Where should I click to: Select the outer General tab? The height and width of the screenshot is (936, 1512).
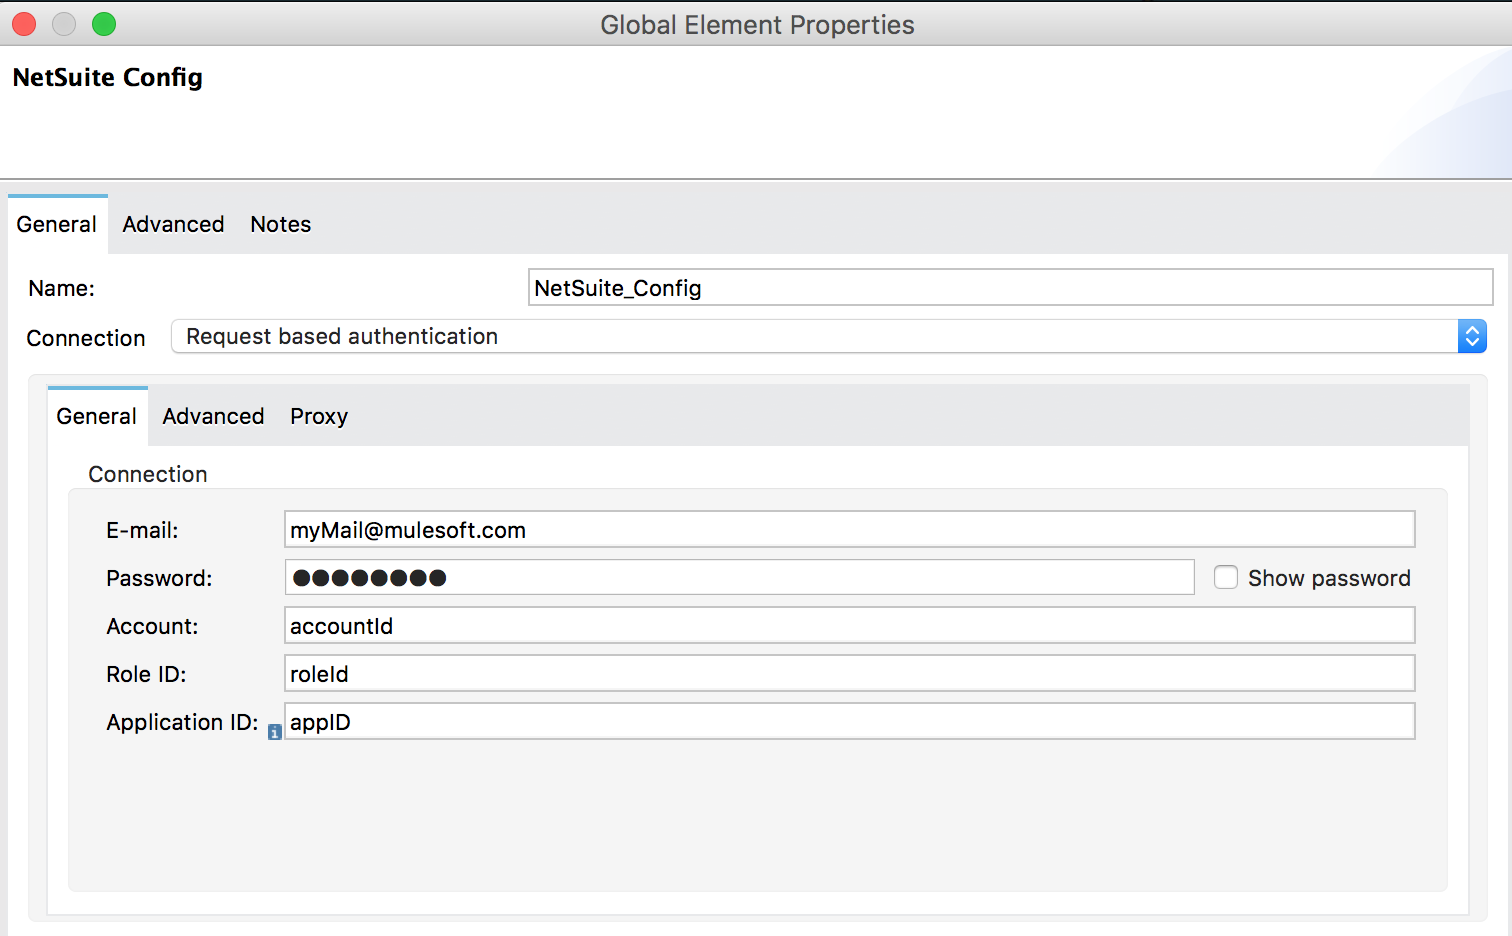[x=56, y=224]
